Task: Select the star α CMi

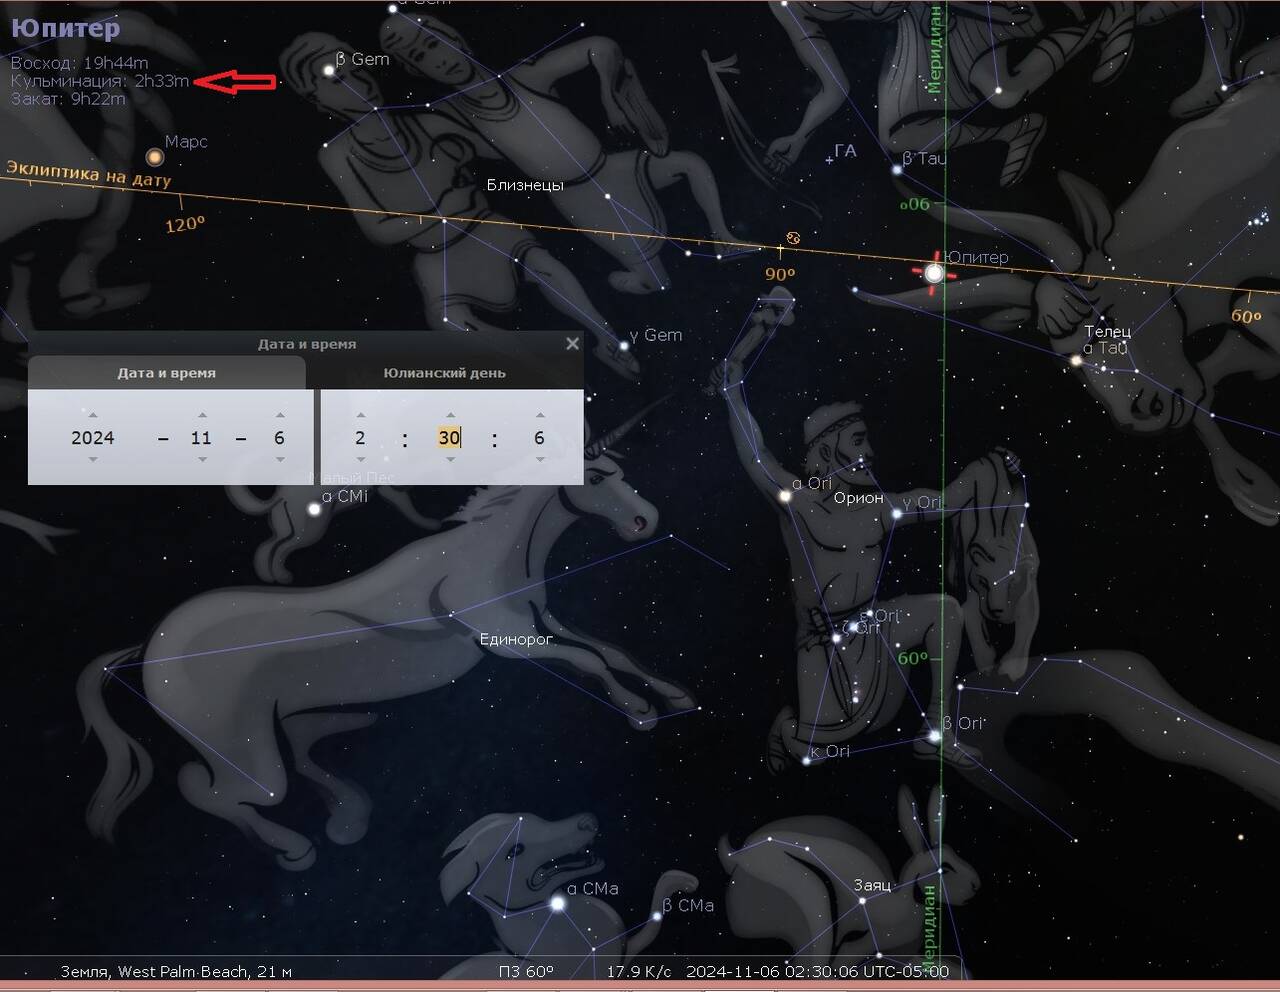Action: pyautogui.click(x=314, y=509)
